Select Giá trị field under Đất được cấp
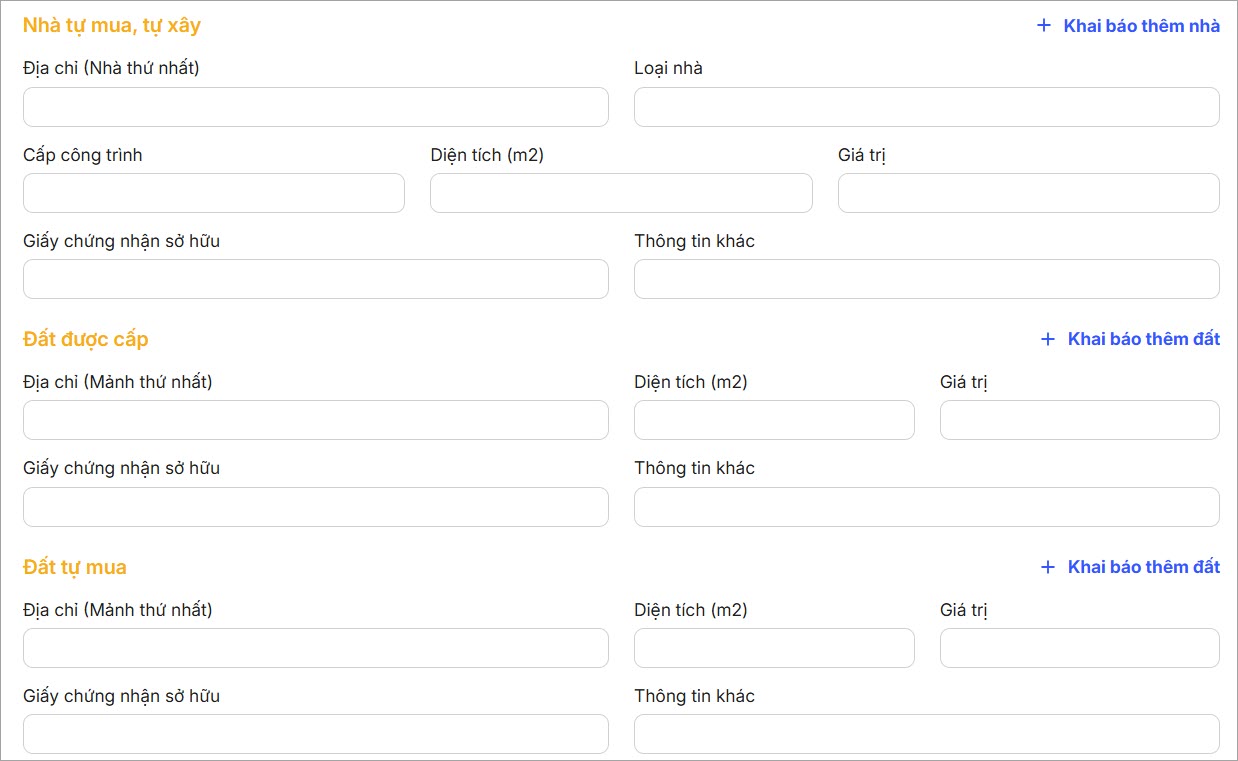1238x761 pixels. click(1079, 420)
